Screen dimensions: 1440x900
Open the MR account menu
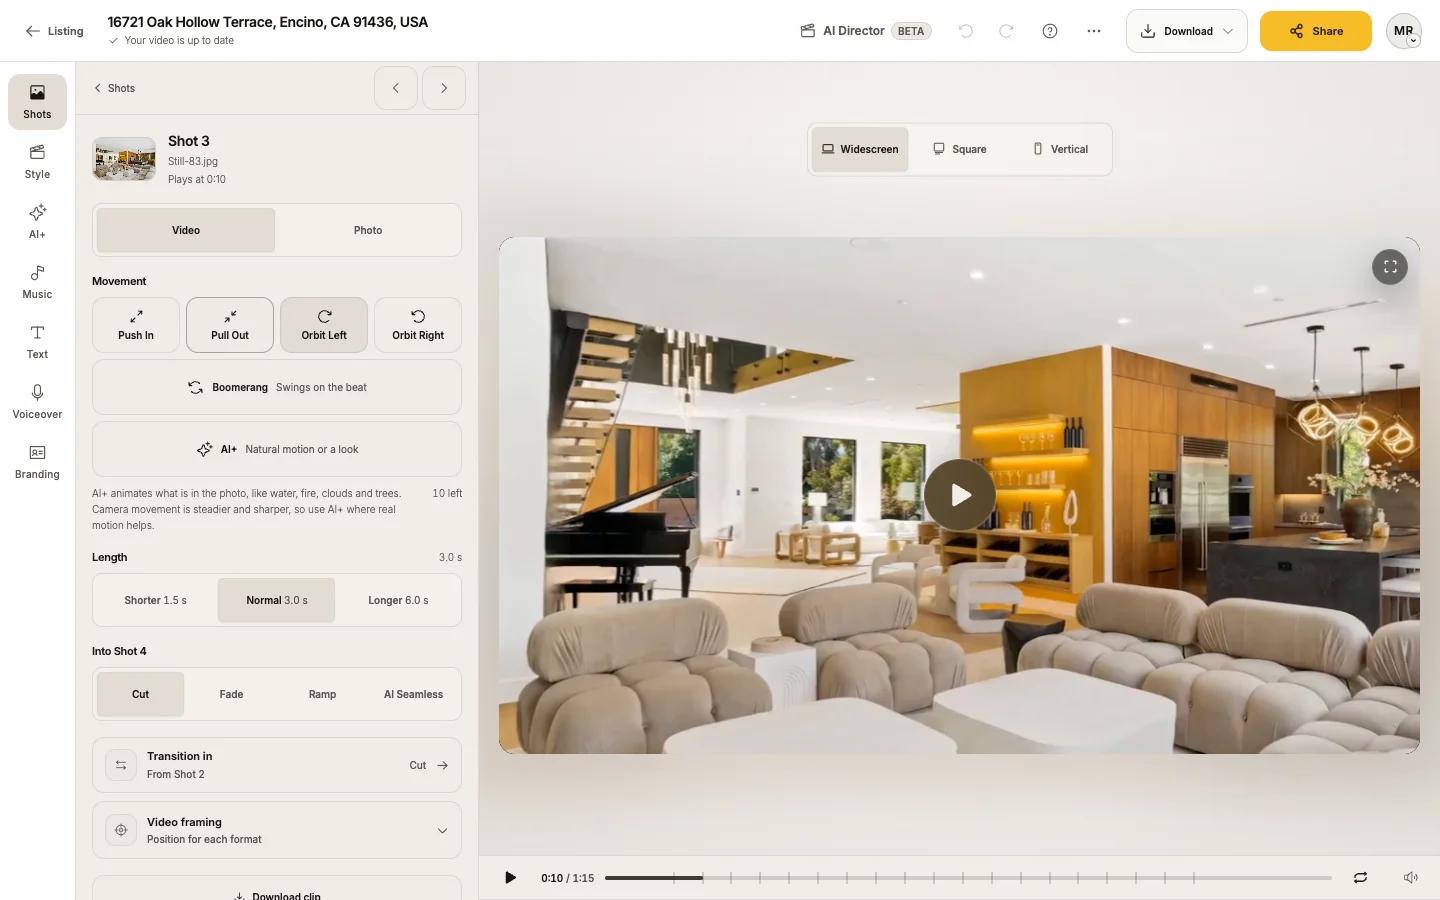click(1404, 31)
